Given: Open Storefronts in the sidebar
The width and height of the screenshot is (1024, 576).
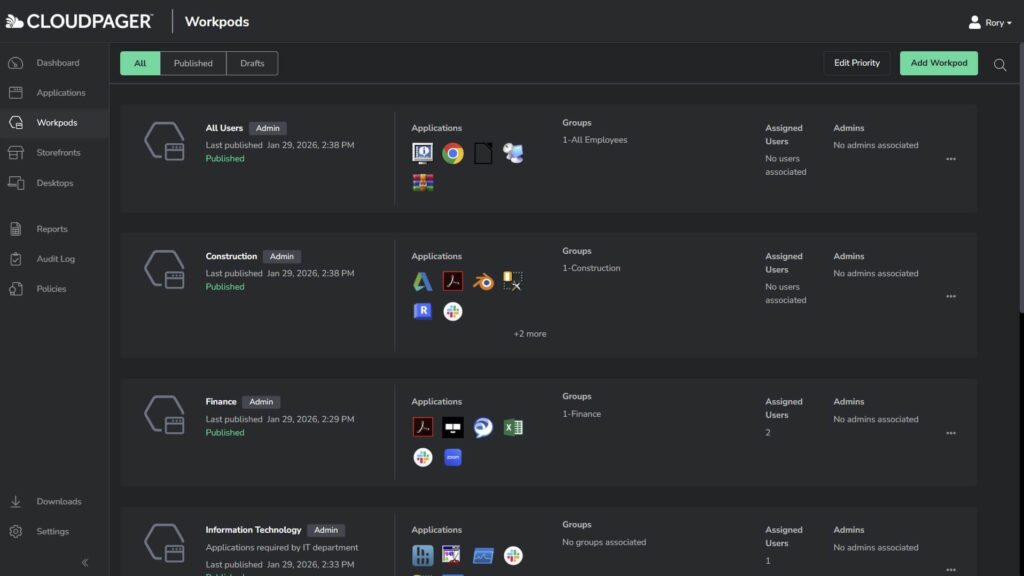Looking at the screenshot, I should (55, 153).
